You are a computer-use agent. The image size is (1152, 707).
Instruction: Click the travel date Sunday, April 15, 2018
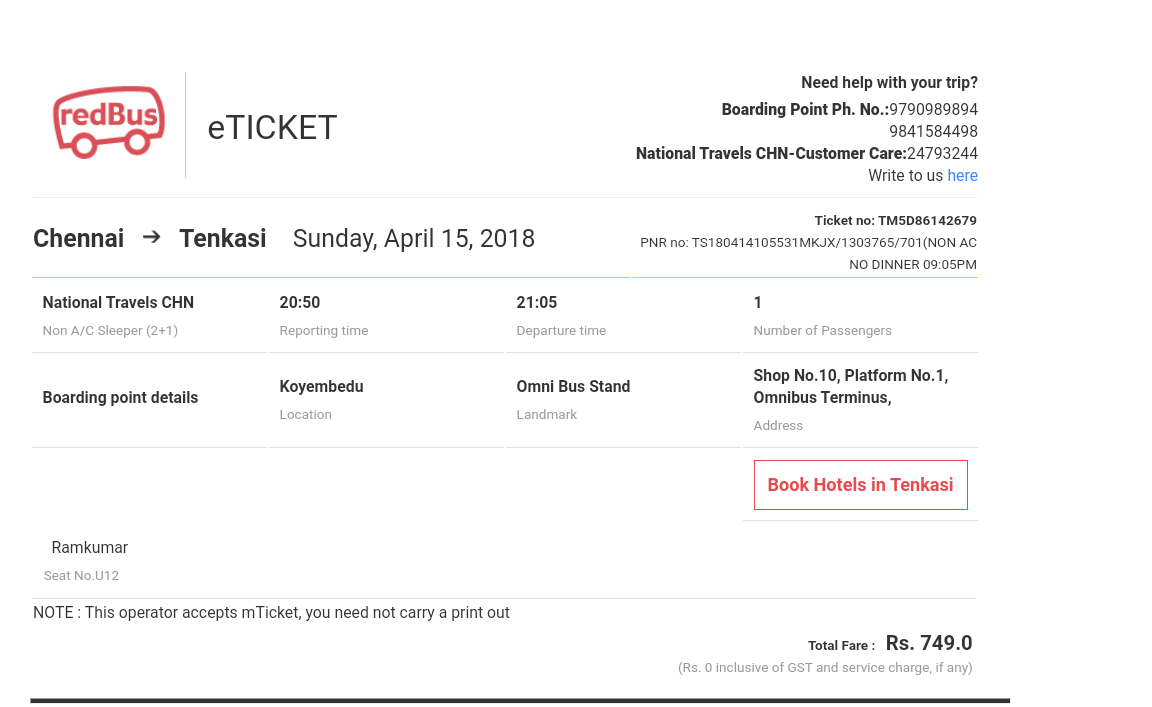pyautogui.click(x=414, y=239)
